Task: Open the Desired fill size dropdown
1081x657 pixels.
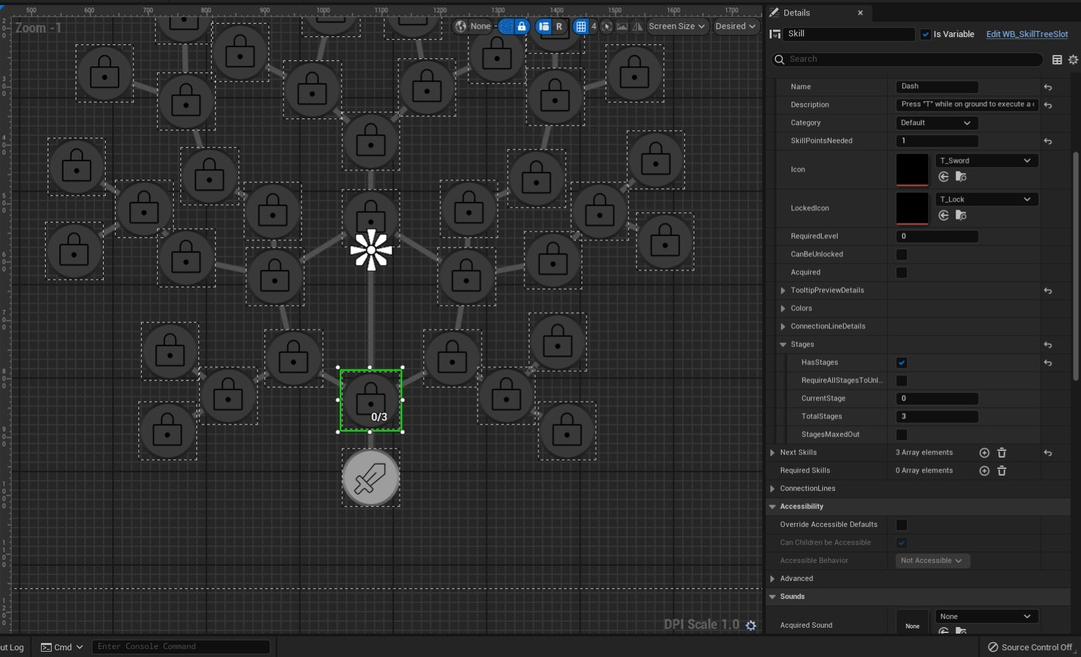Action: click(x=735, y=26)
